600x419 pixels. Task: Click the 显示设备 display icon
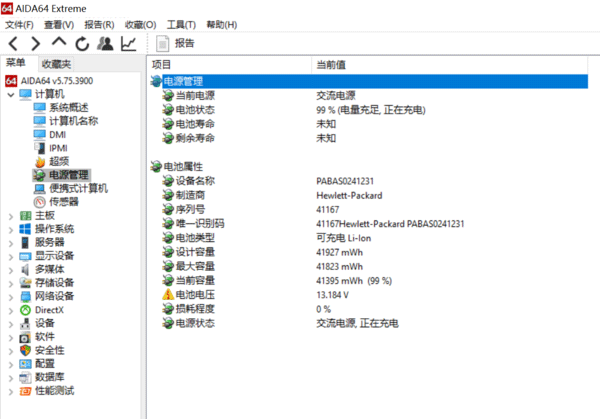point(25,256)
